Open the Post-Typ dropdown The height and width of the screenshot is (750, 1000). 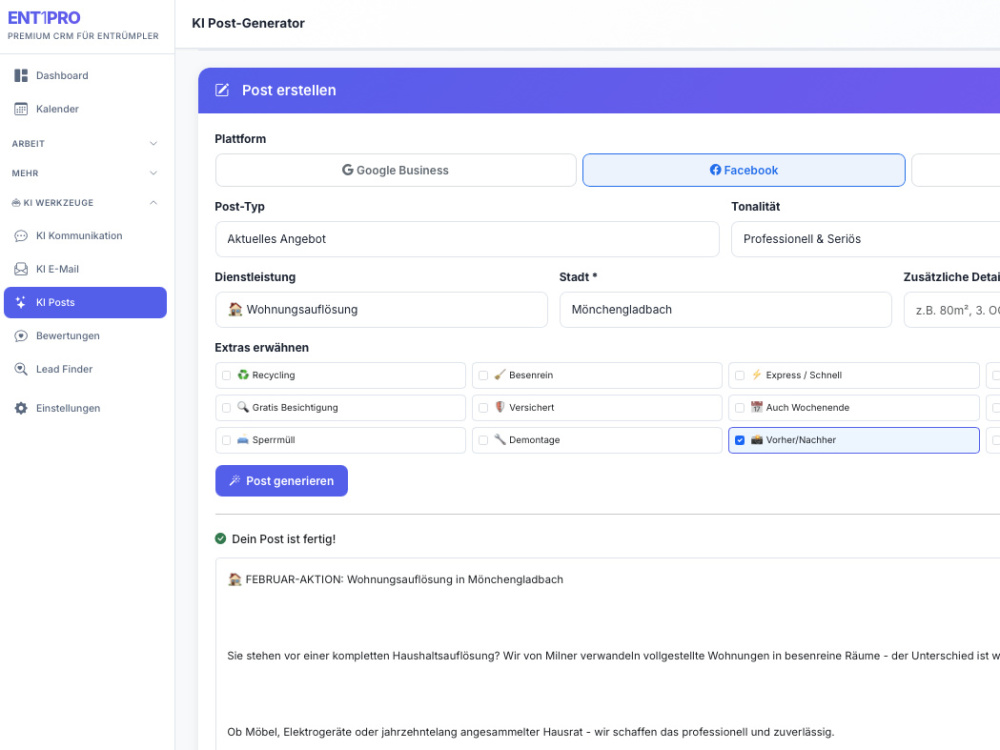click(x=467, y=239)
